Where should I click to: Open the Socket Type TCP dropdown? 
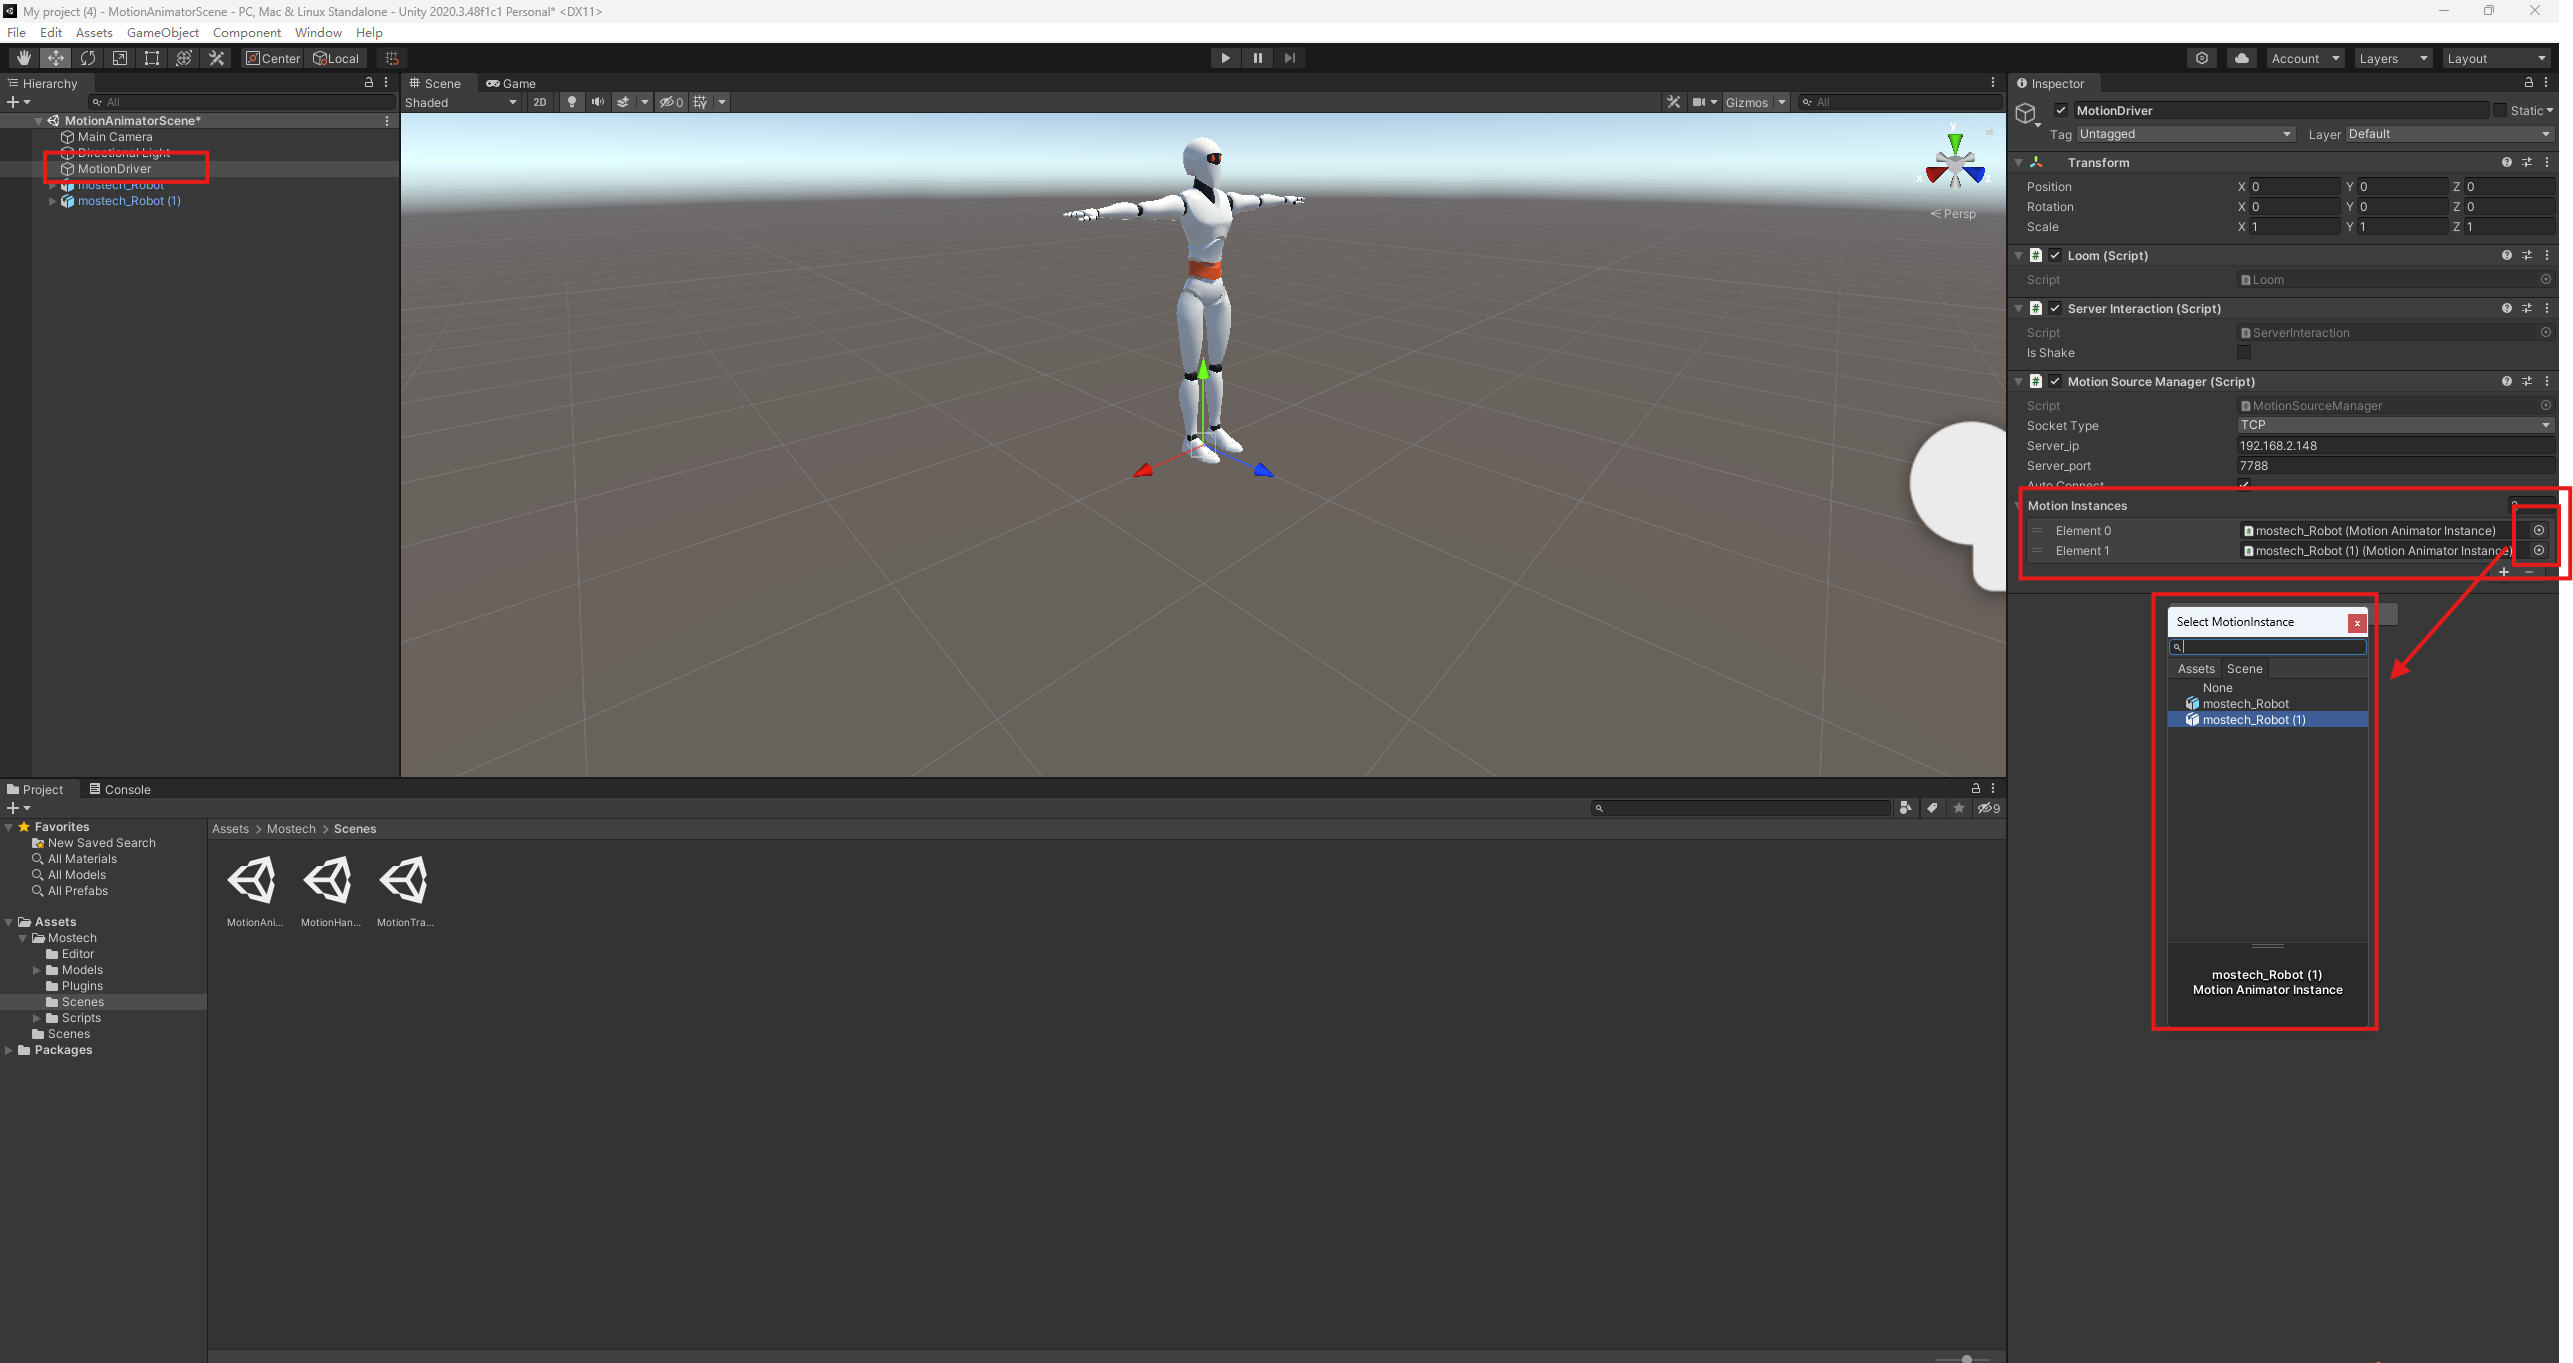tap(2394, 425)
